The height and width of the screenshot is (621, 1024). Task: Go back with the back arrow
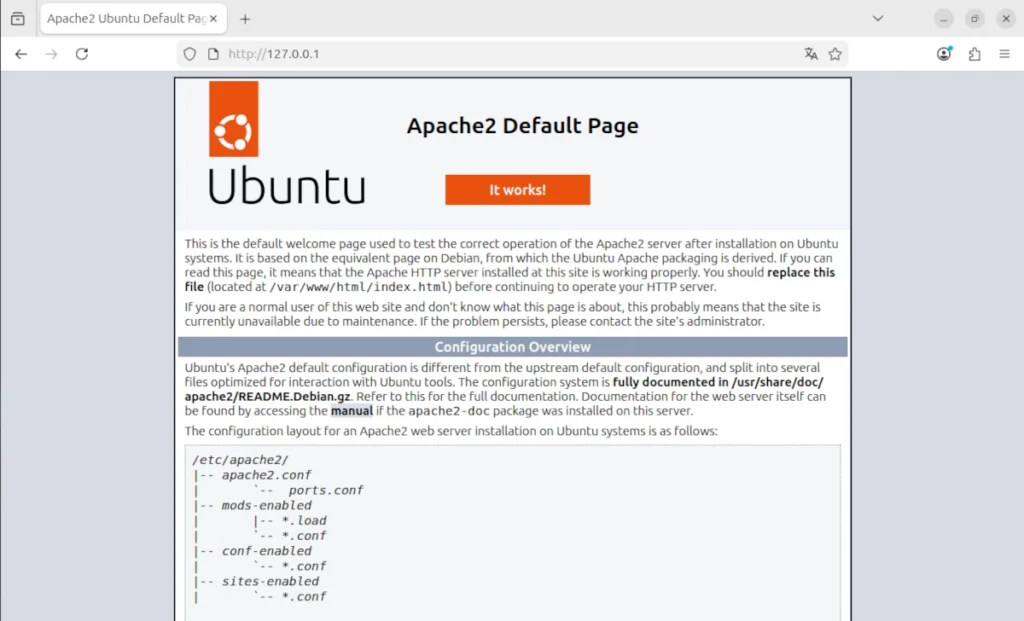(x=21, y=54)
